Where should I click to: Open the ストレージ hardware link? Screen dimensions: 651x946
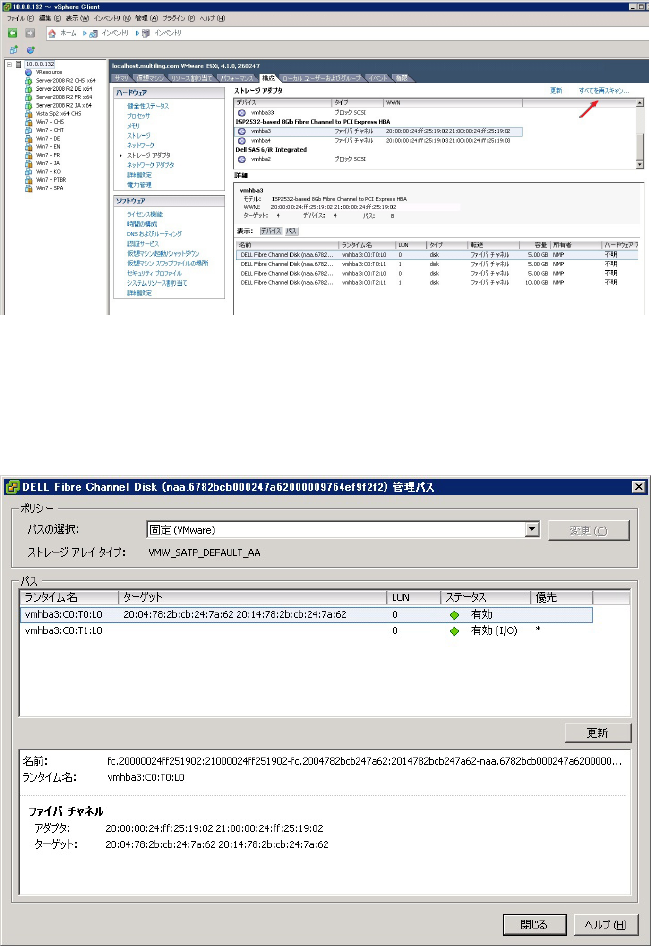tap(138, 136)
